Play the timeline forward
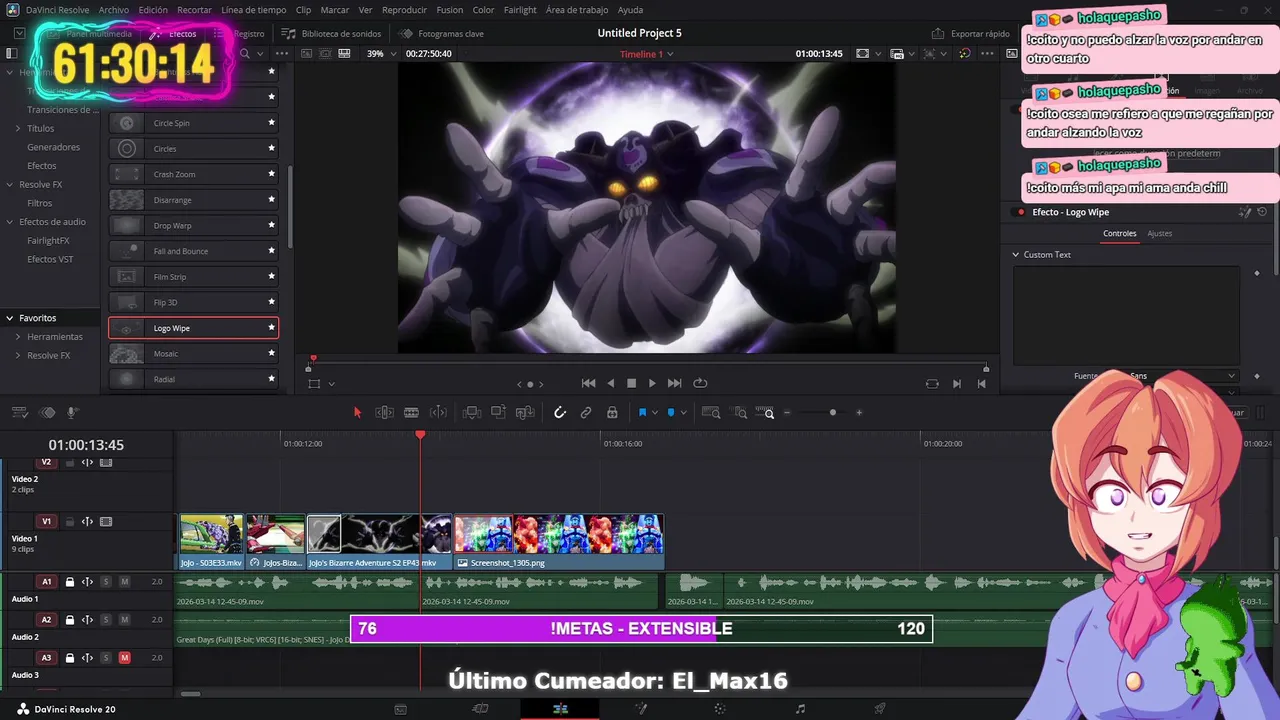The height and width of the screenshot is (720, 1280). (x=652, y=383)
